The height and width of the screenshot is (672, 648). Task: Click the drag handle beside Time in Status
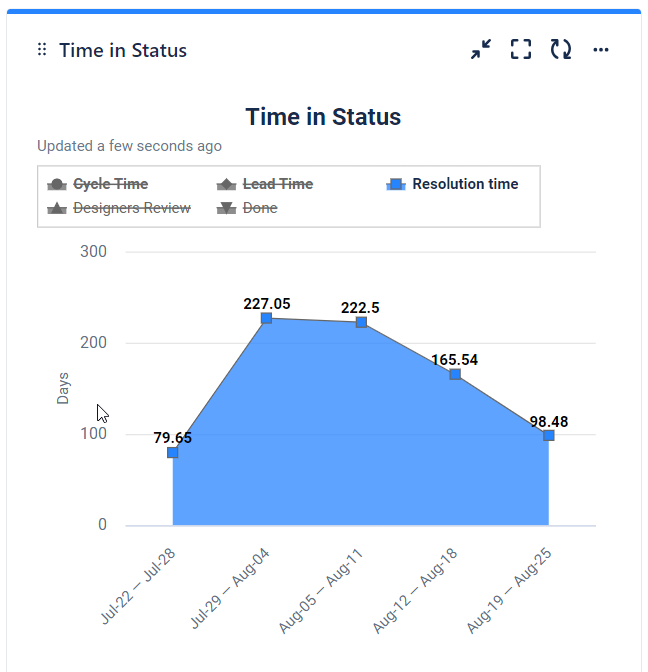point(42,50)
